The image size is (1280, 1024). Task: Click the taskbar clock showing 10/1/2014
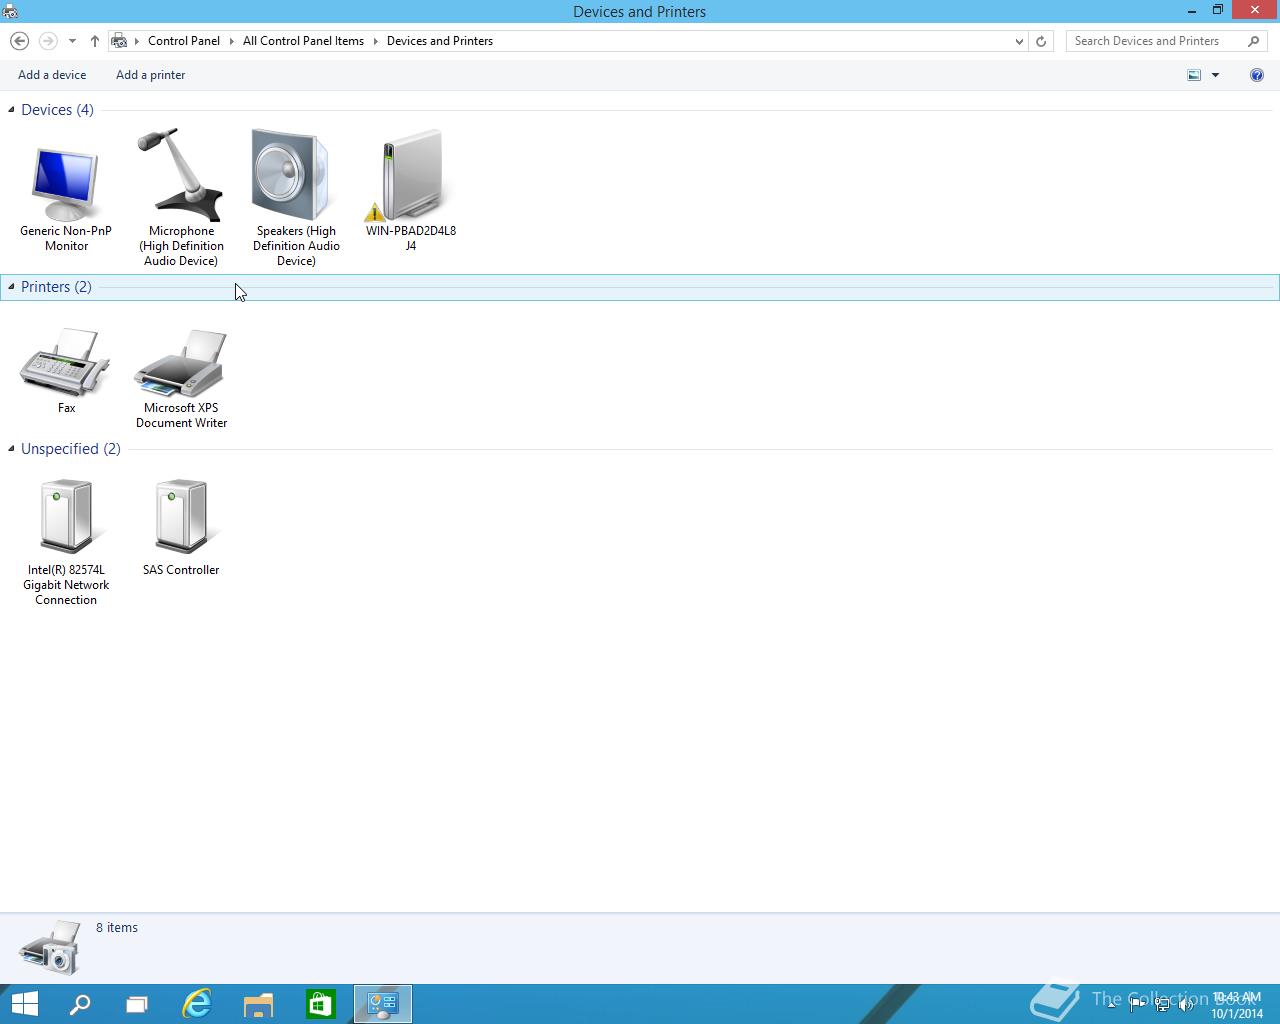click(x=1237, y=1005)
